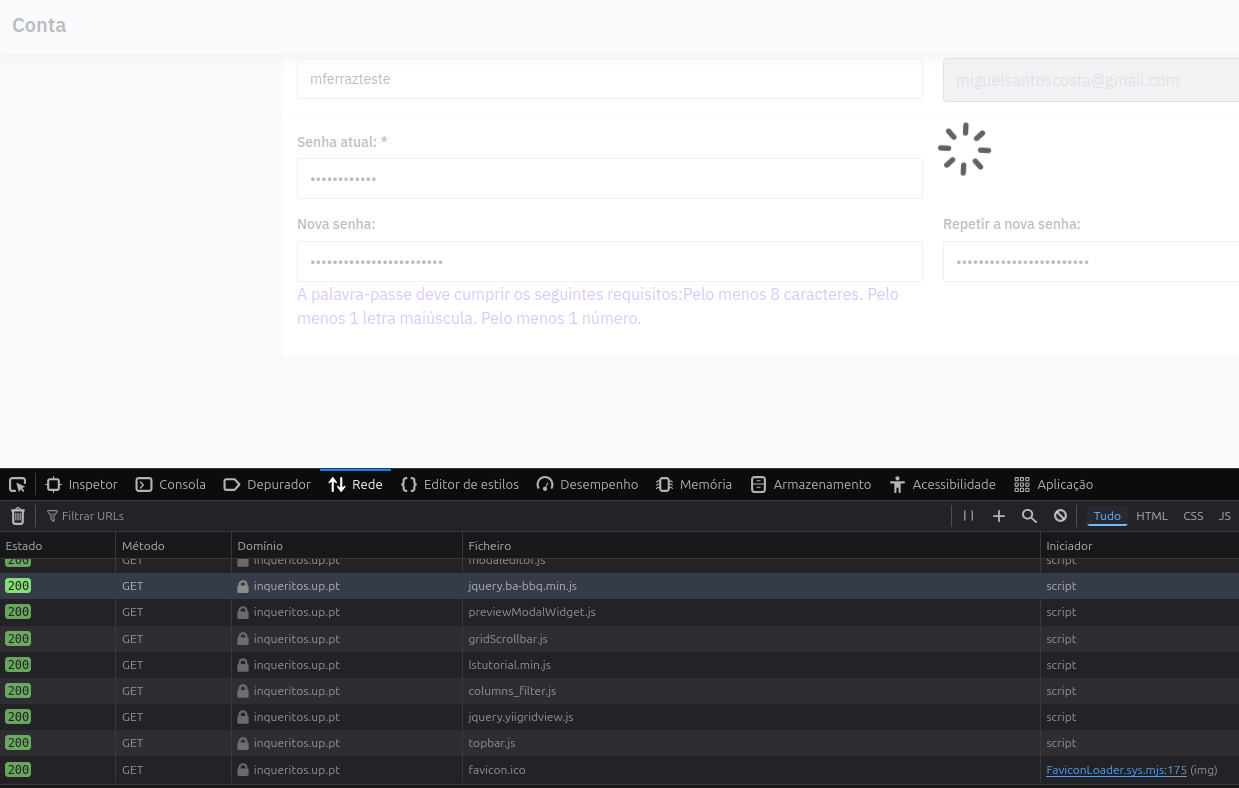The width and height of the screenshot is (1239, 788).
Task: Click the Senha atual password field
Action: click(609, 179)
